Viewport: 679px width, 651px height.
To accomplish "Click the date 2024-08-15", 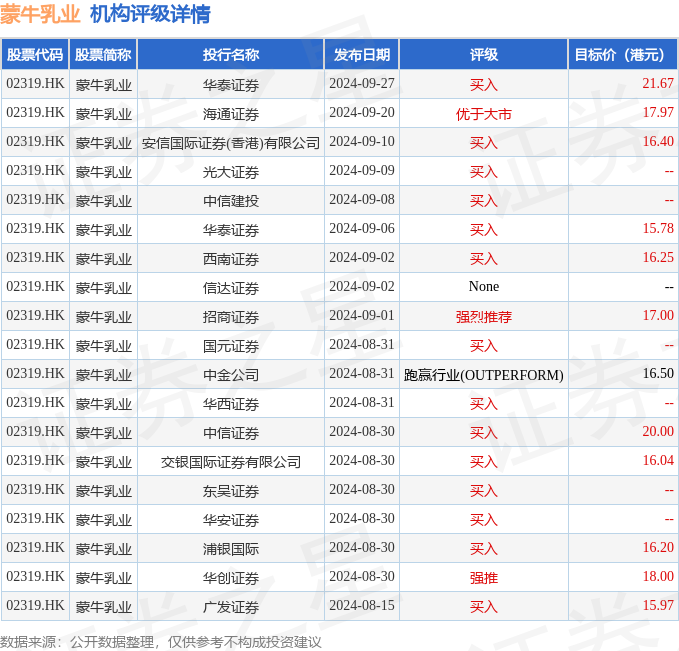I will tap(362, 606).
